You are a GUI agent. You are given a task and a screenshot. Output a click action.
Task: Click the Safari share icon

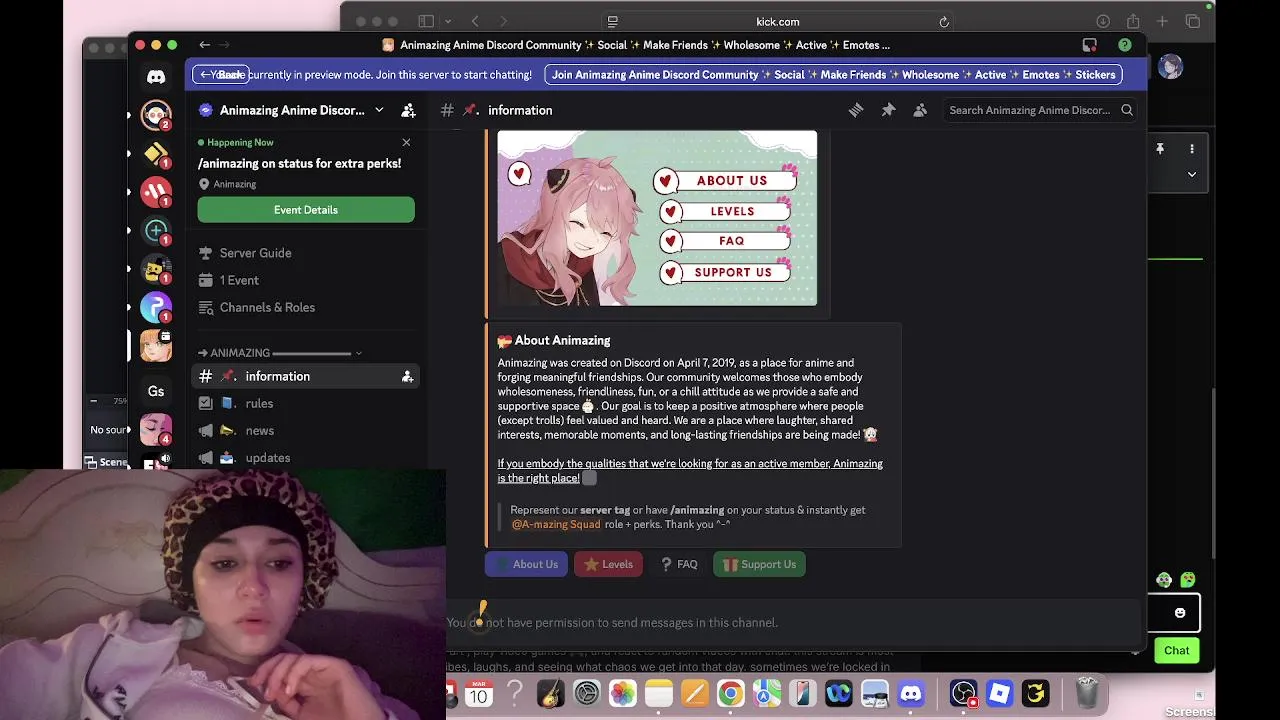tap(1133, 21)
